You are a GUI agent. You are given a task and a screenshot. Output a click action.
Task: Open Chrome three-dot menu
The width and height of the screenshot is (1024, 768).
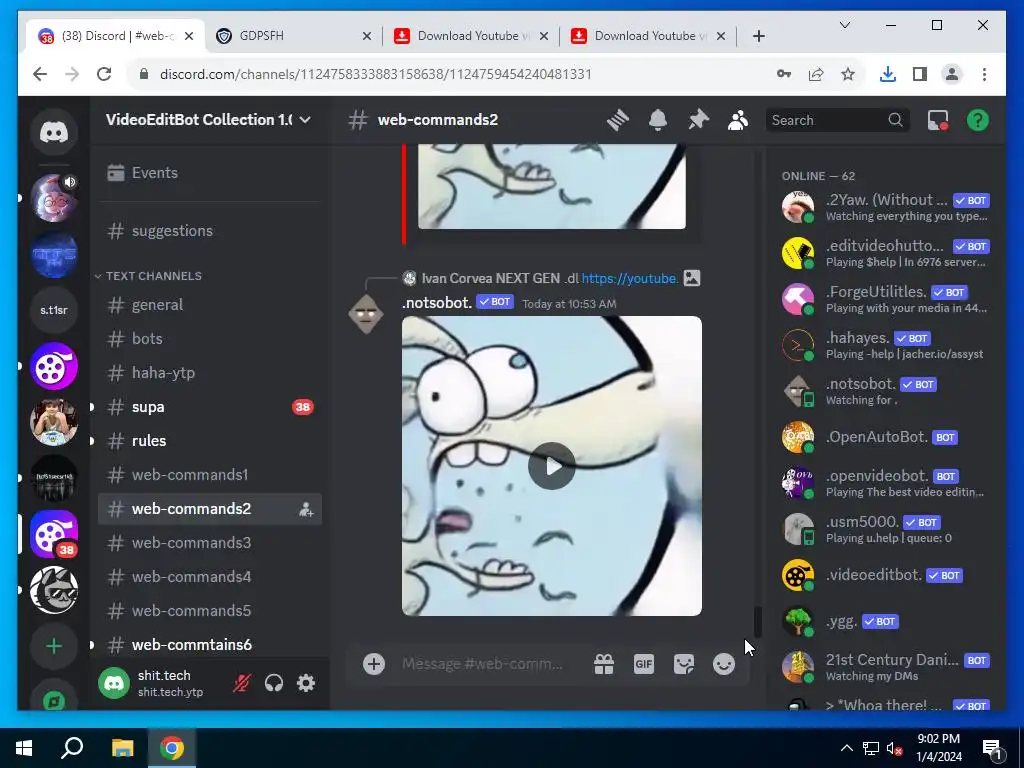tap(984, 74)
